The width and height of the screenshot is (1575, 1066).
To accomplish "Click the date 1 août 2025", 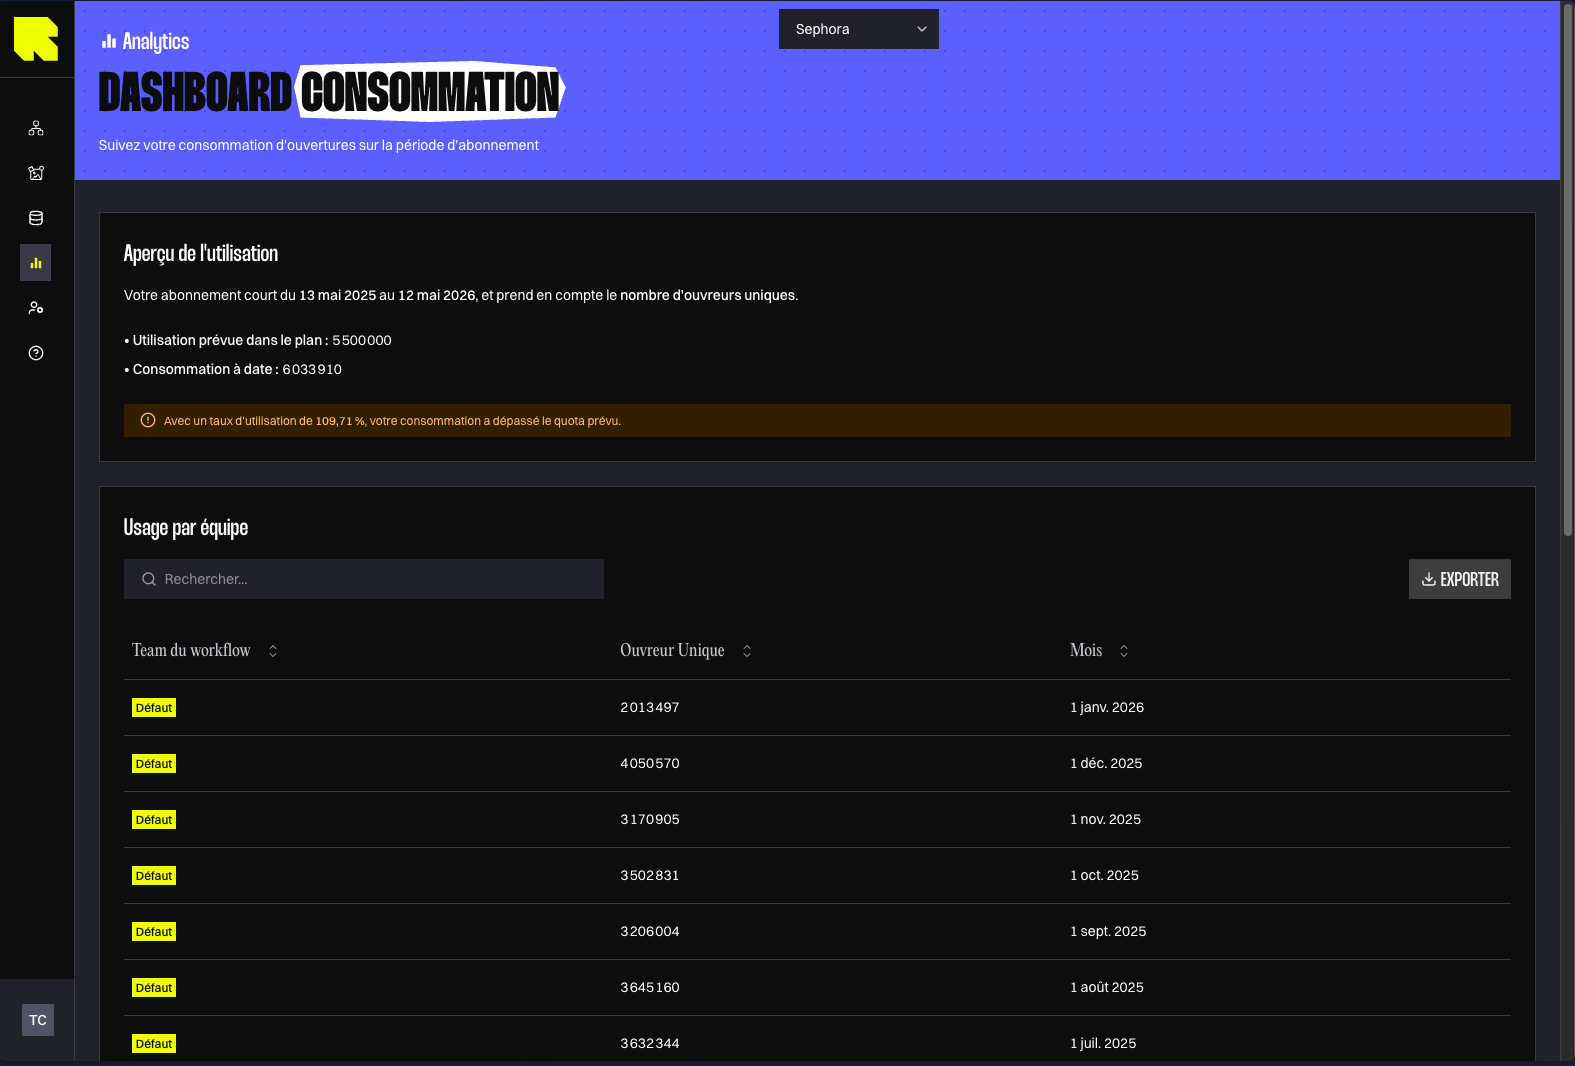I will tap(1107, 988).
